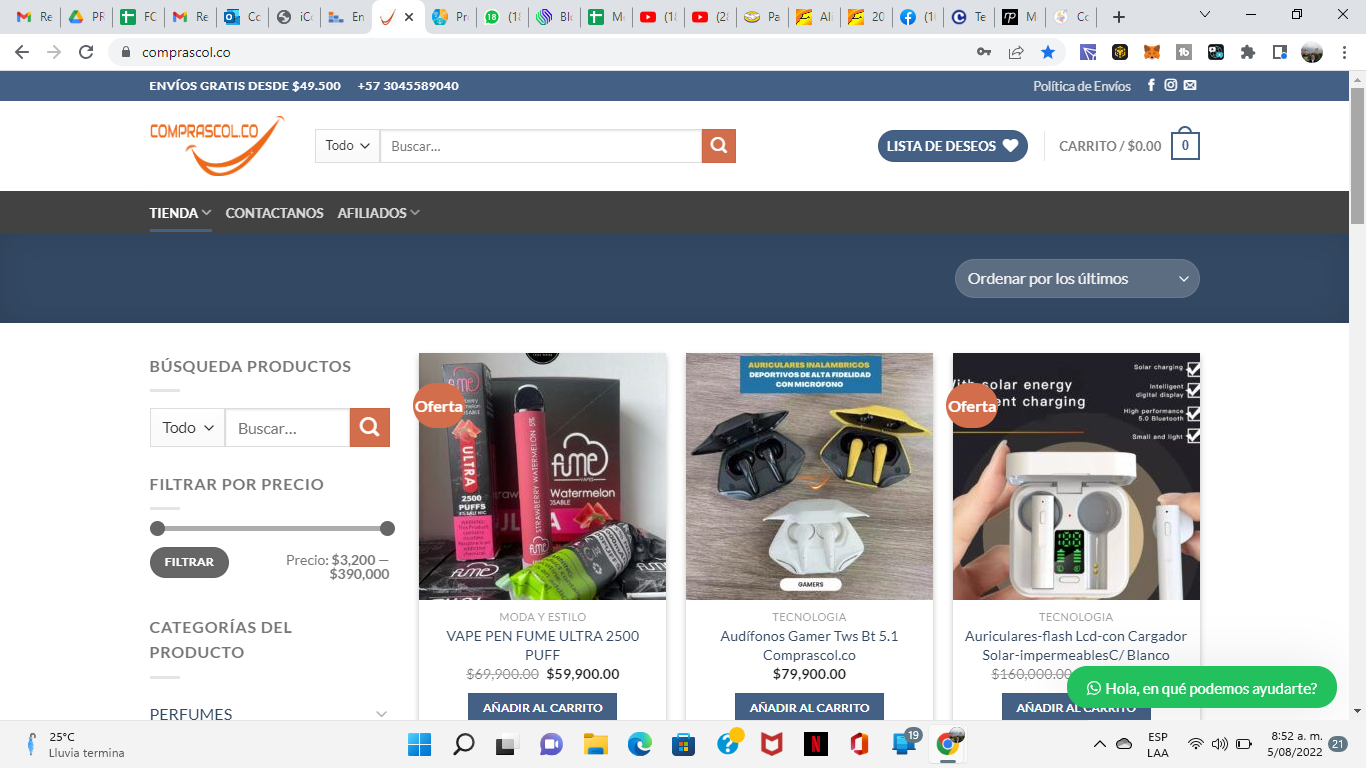Click the sidebar Buscar search field

(287, 428)
